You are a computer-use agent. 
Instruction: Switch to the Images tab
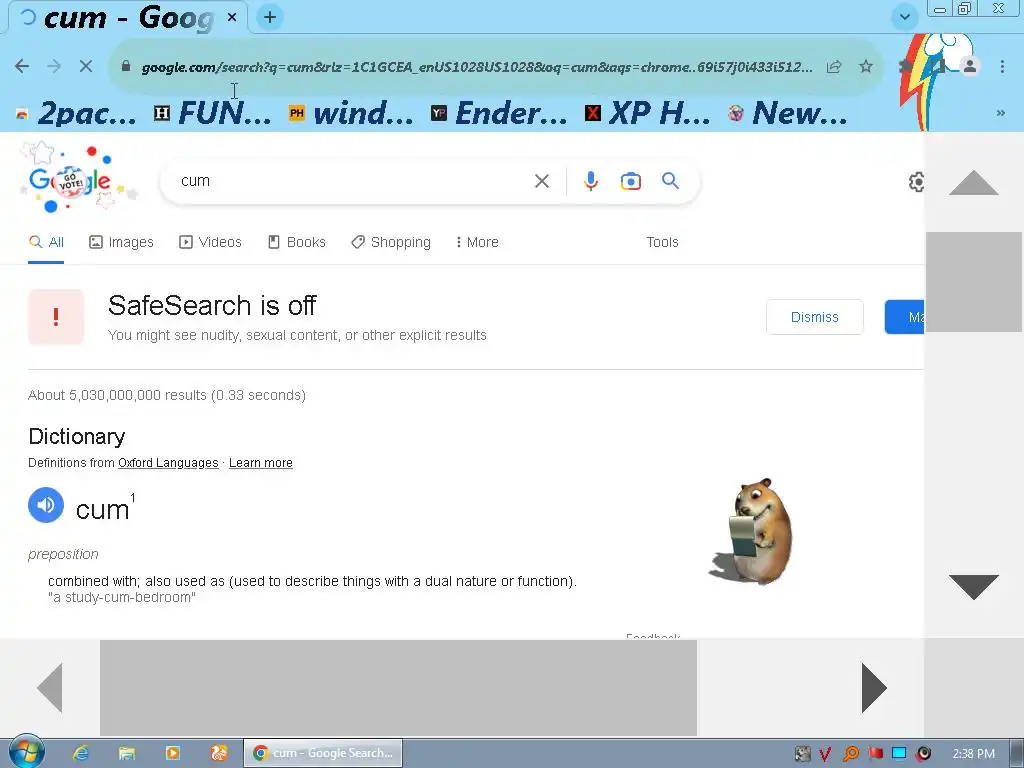point(121,242)
